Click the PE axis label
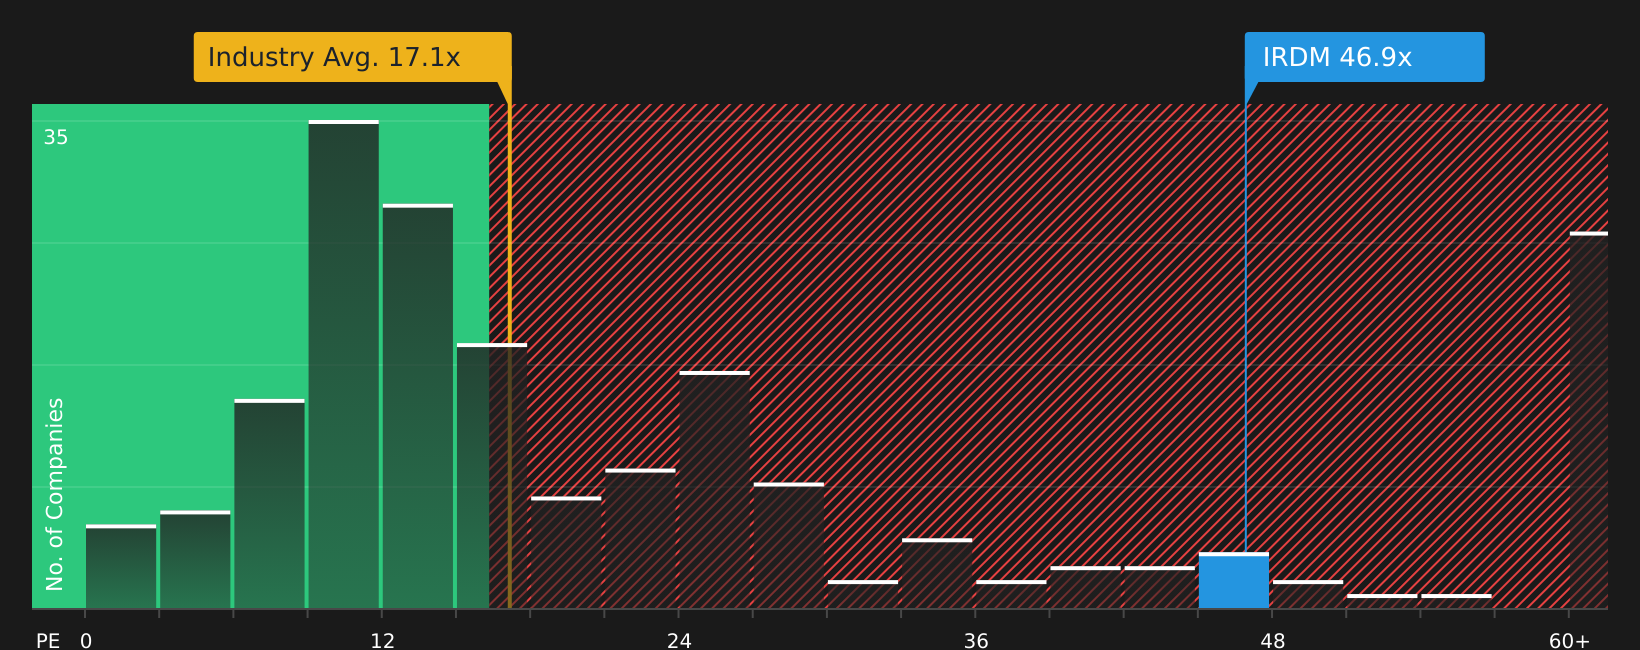This screenshot has height=650, width=1640. (48, 640)
